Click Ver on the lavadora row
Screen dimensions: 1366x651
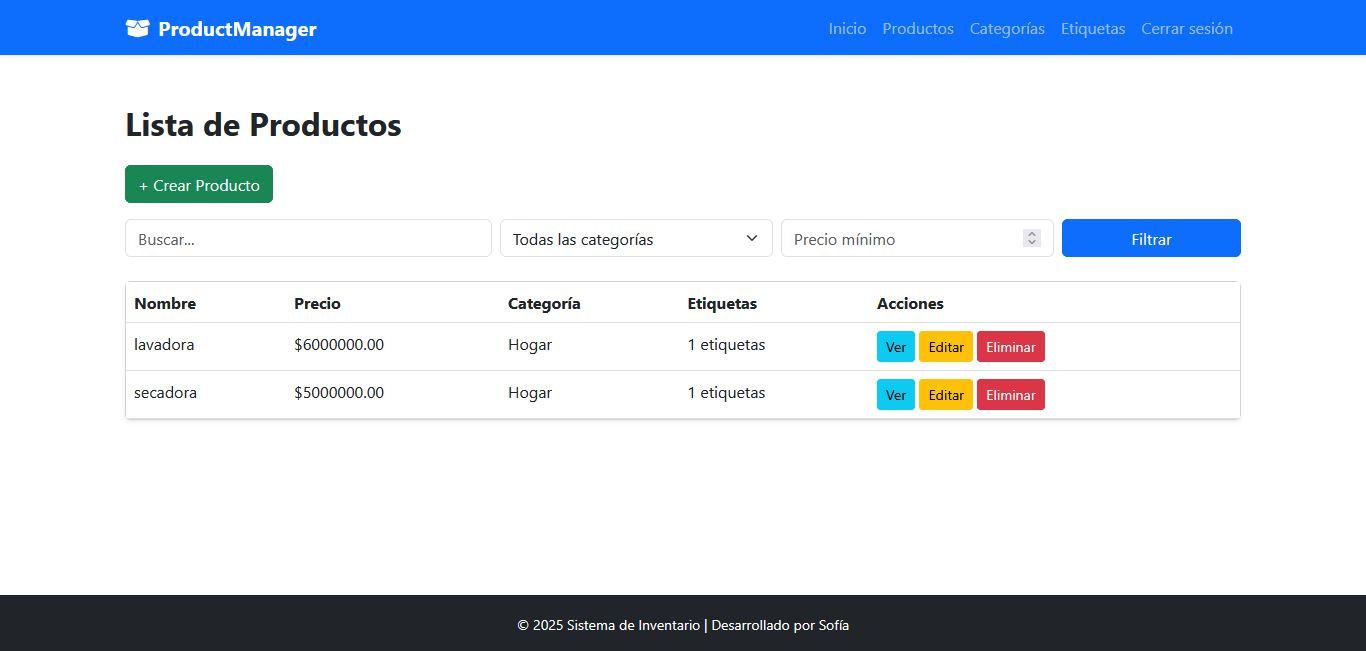click(x=895, y=346)
